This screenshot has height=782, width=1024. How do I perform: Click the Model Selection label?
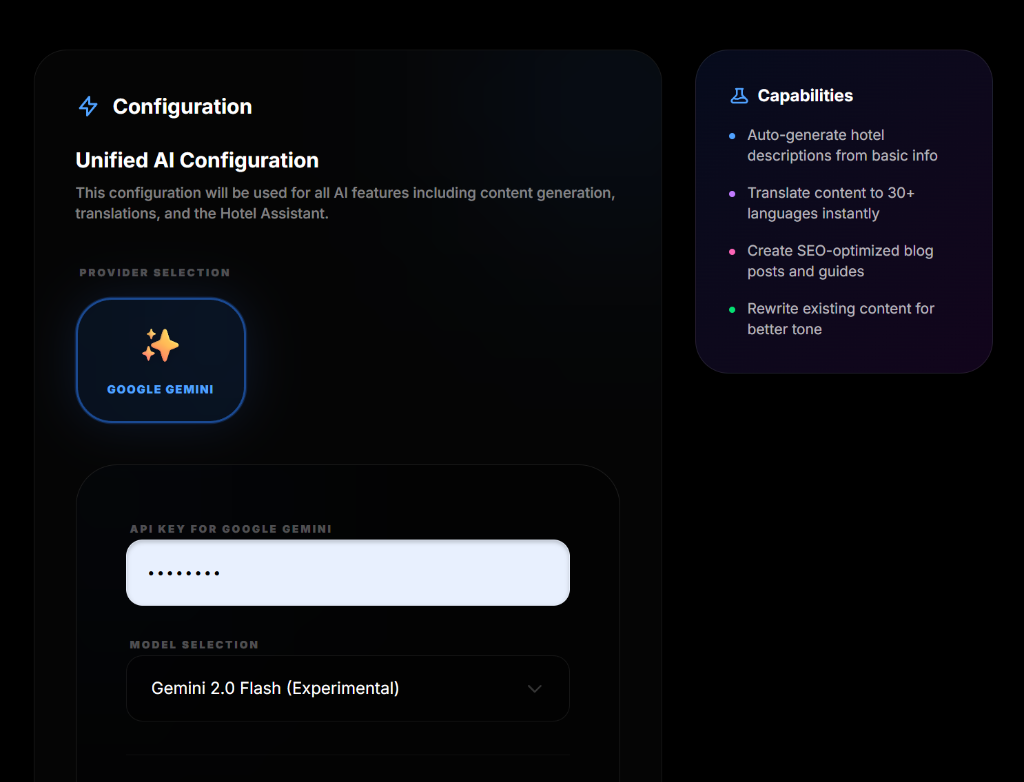[194, 645]
